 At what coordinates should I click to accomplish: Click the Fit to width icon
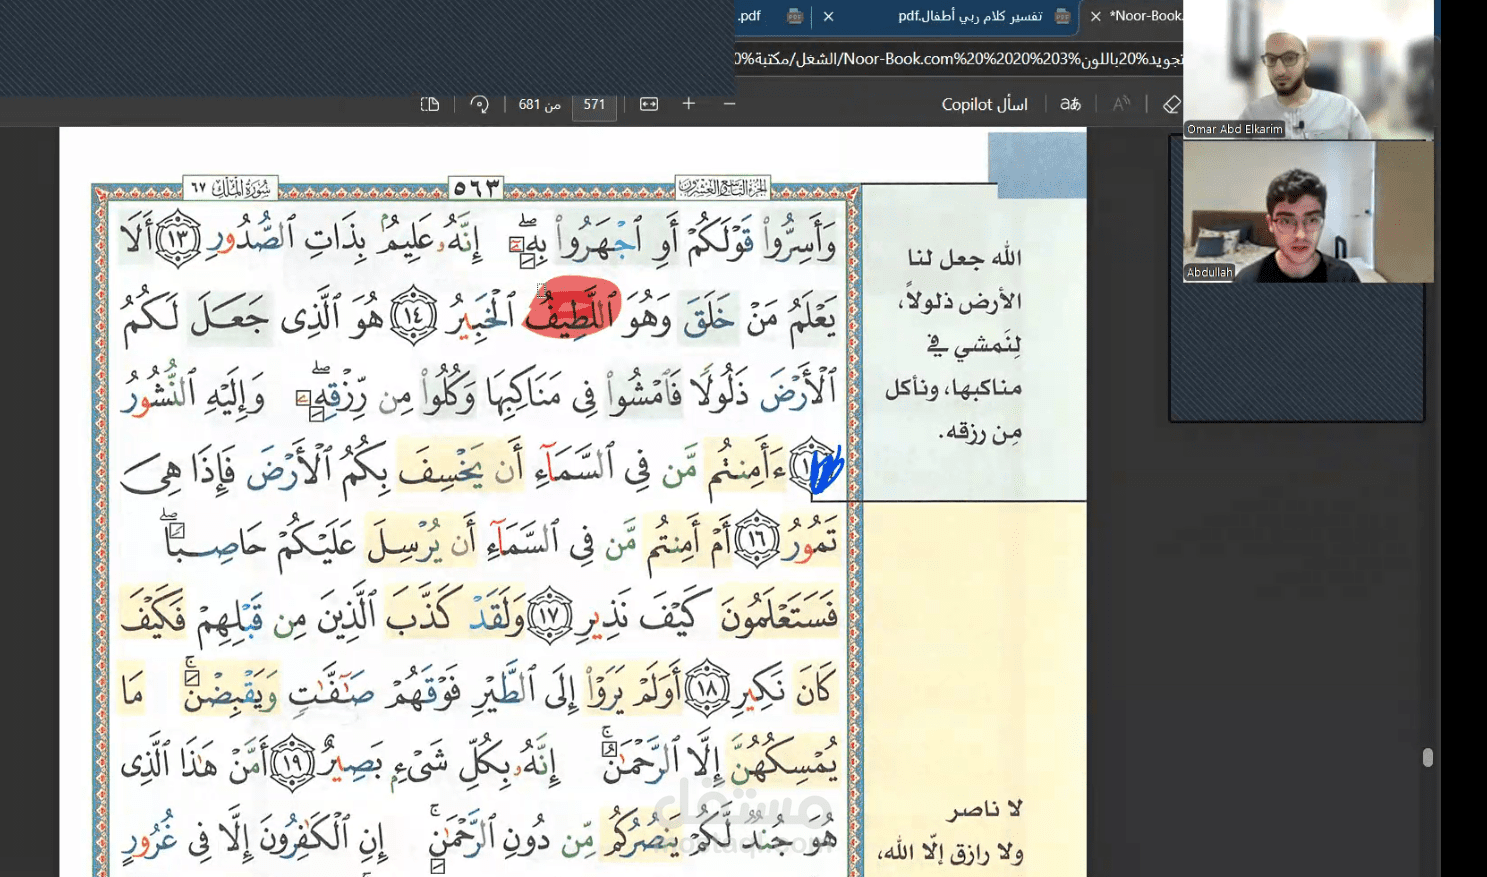(649, 104)
